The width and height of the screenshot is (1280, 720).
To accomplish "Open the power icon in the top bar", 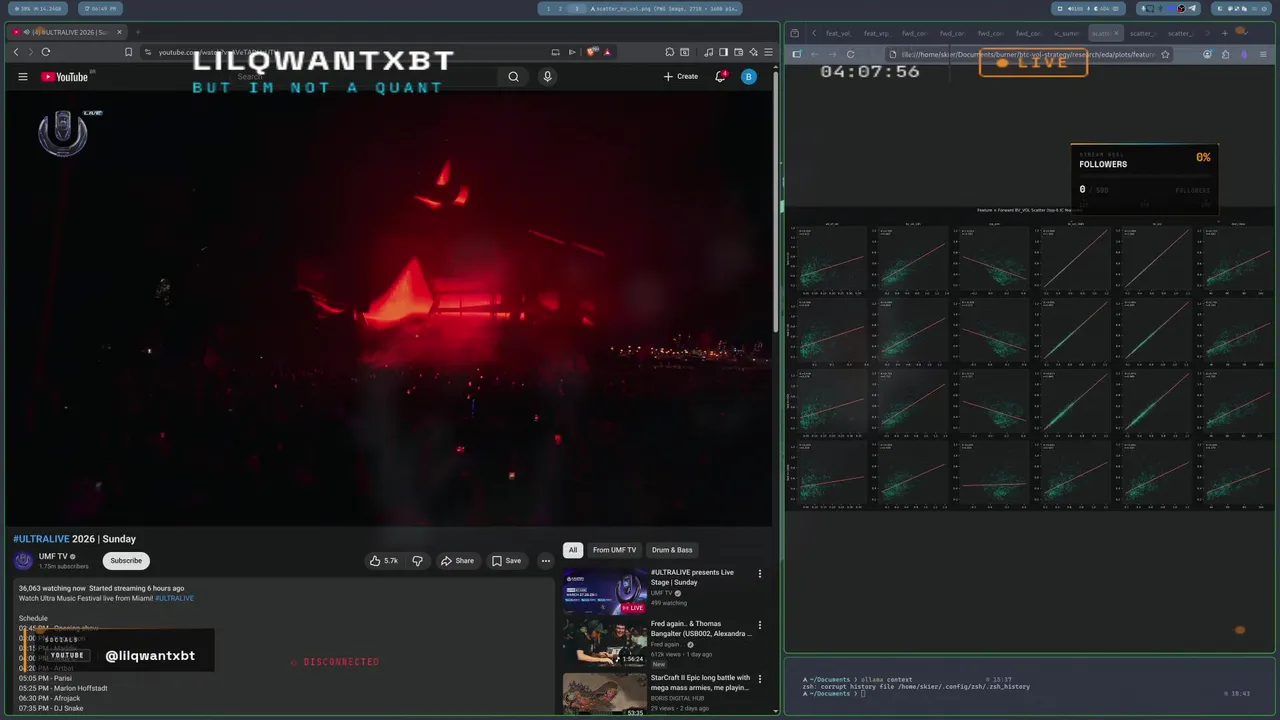I will pos(1264,8).
